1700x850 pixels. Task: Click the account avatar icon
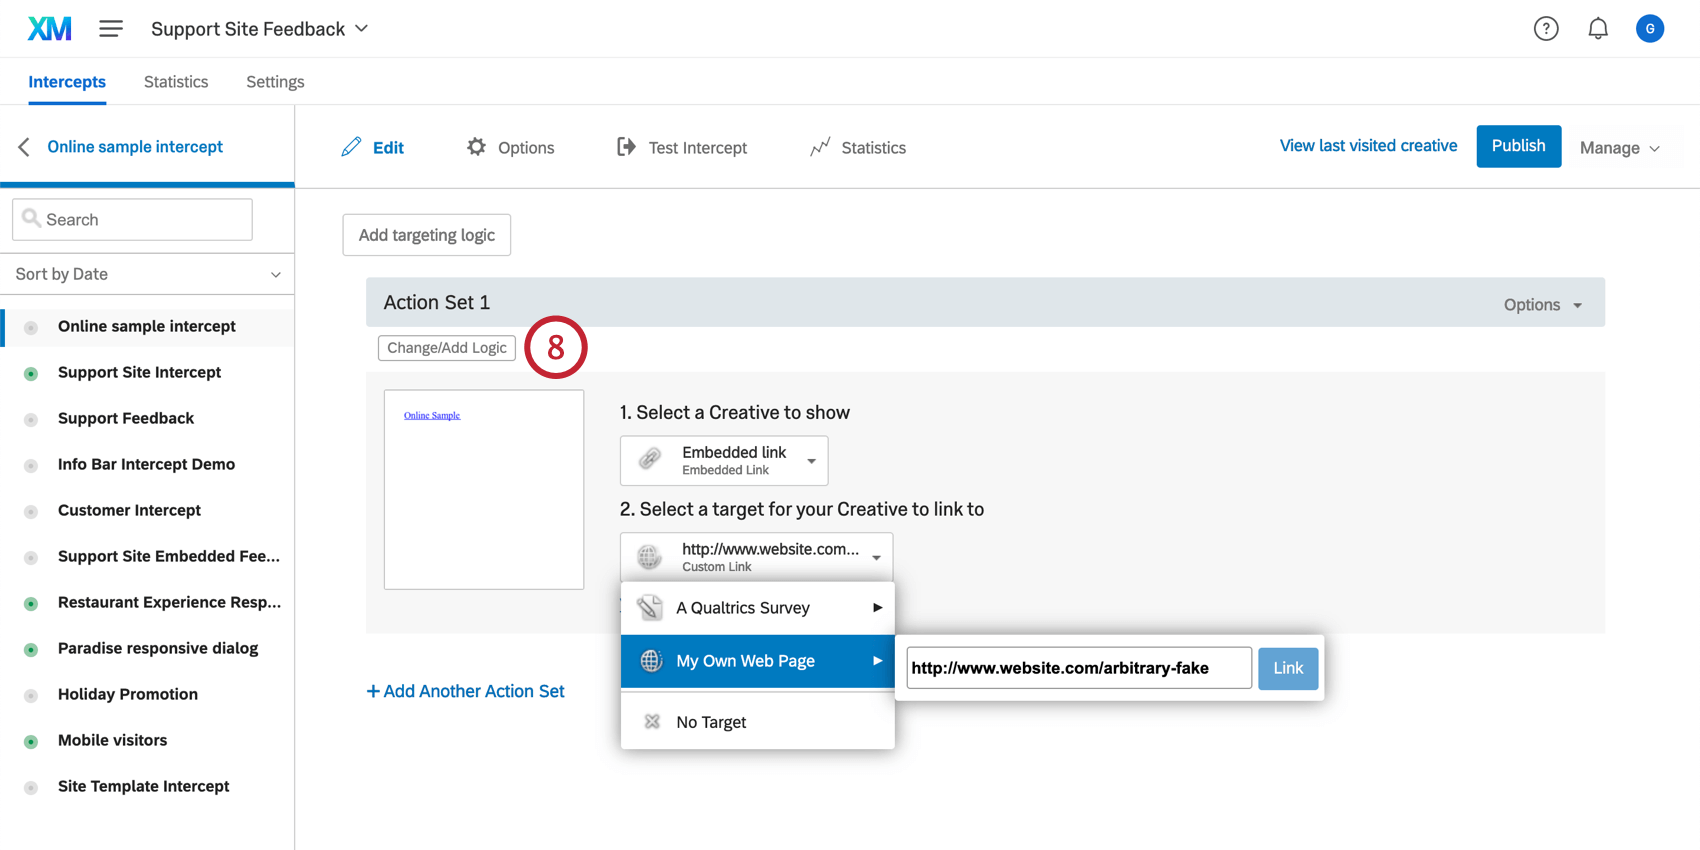[x=1650, y=29]
